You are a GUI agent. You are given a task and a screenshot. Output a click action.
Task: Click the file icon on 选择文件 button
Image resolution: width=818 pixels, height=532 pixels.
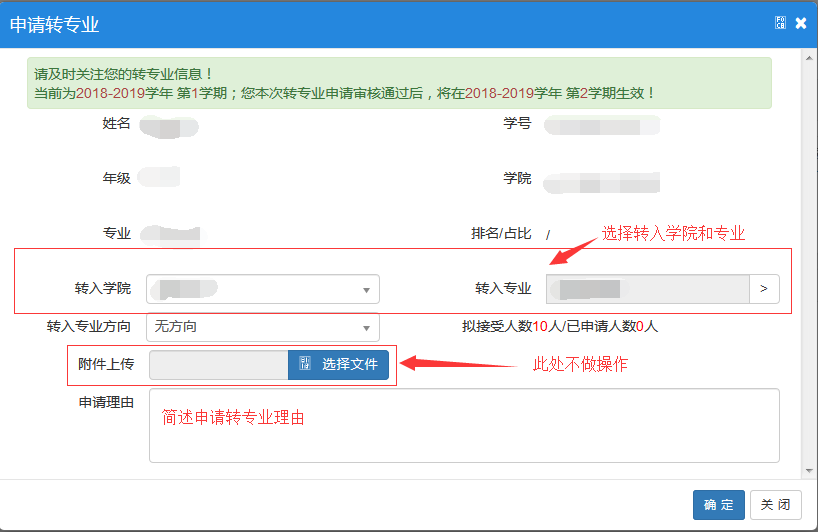tap(305, 365)
